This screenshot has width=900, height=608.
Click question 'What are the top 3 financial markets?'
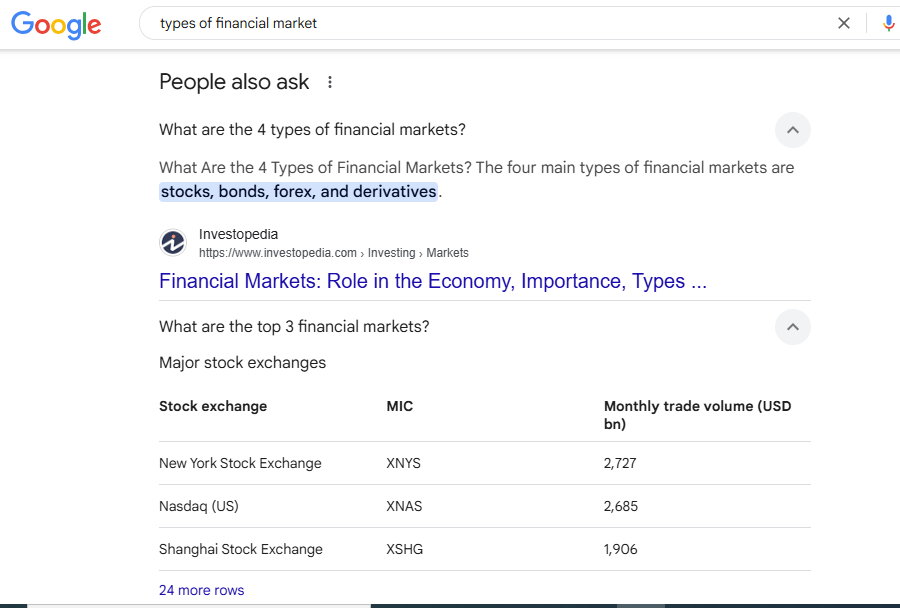[x=294, y=327]
